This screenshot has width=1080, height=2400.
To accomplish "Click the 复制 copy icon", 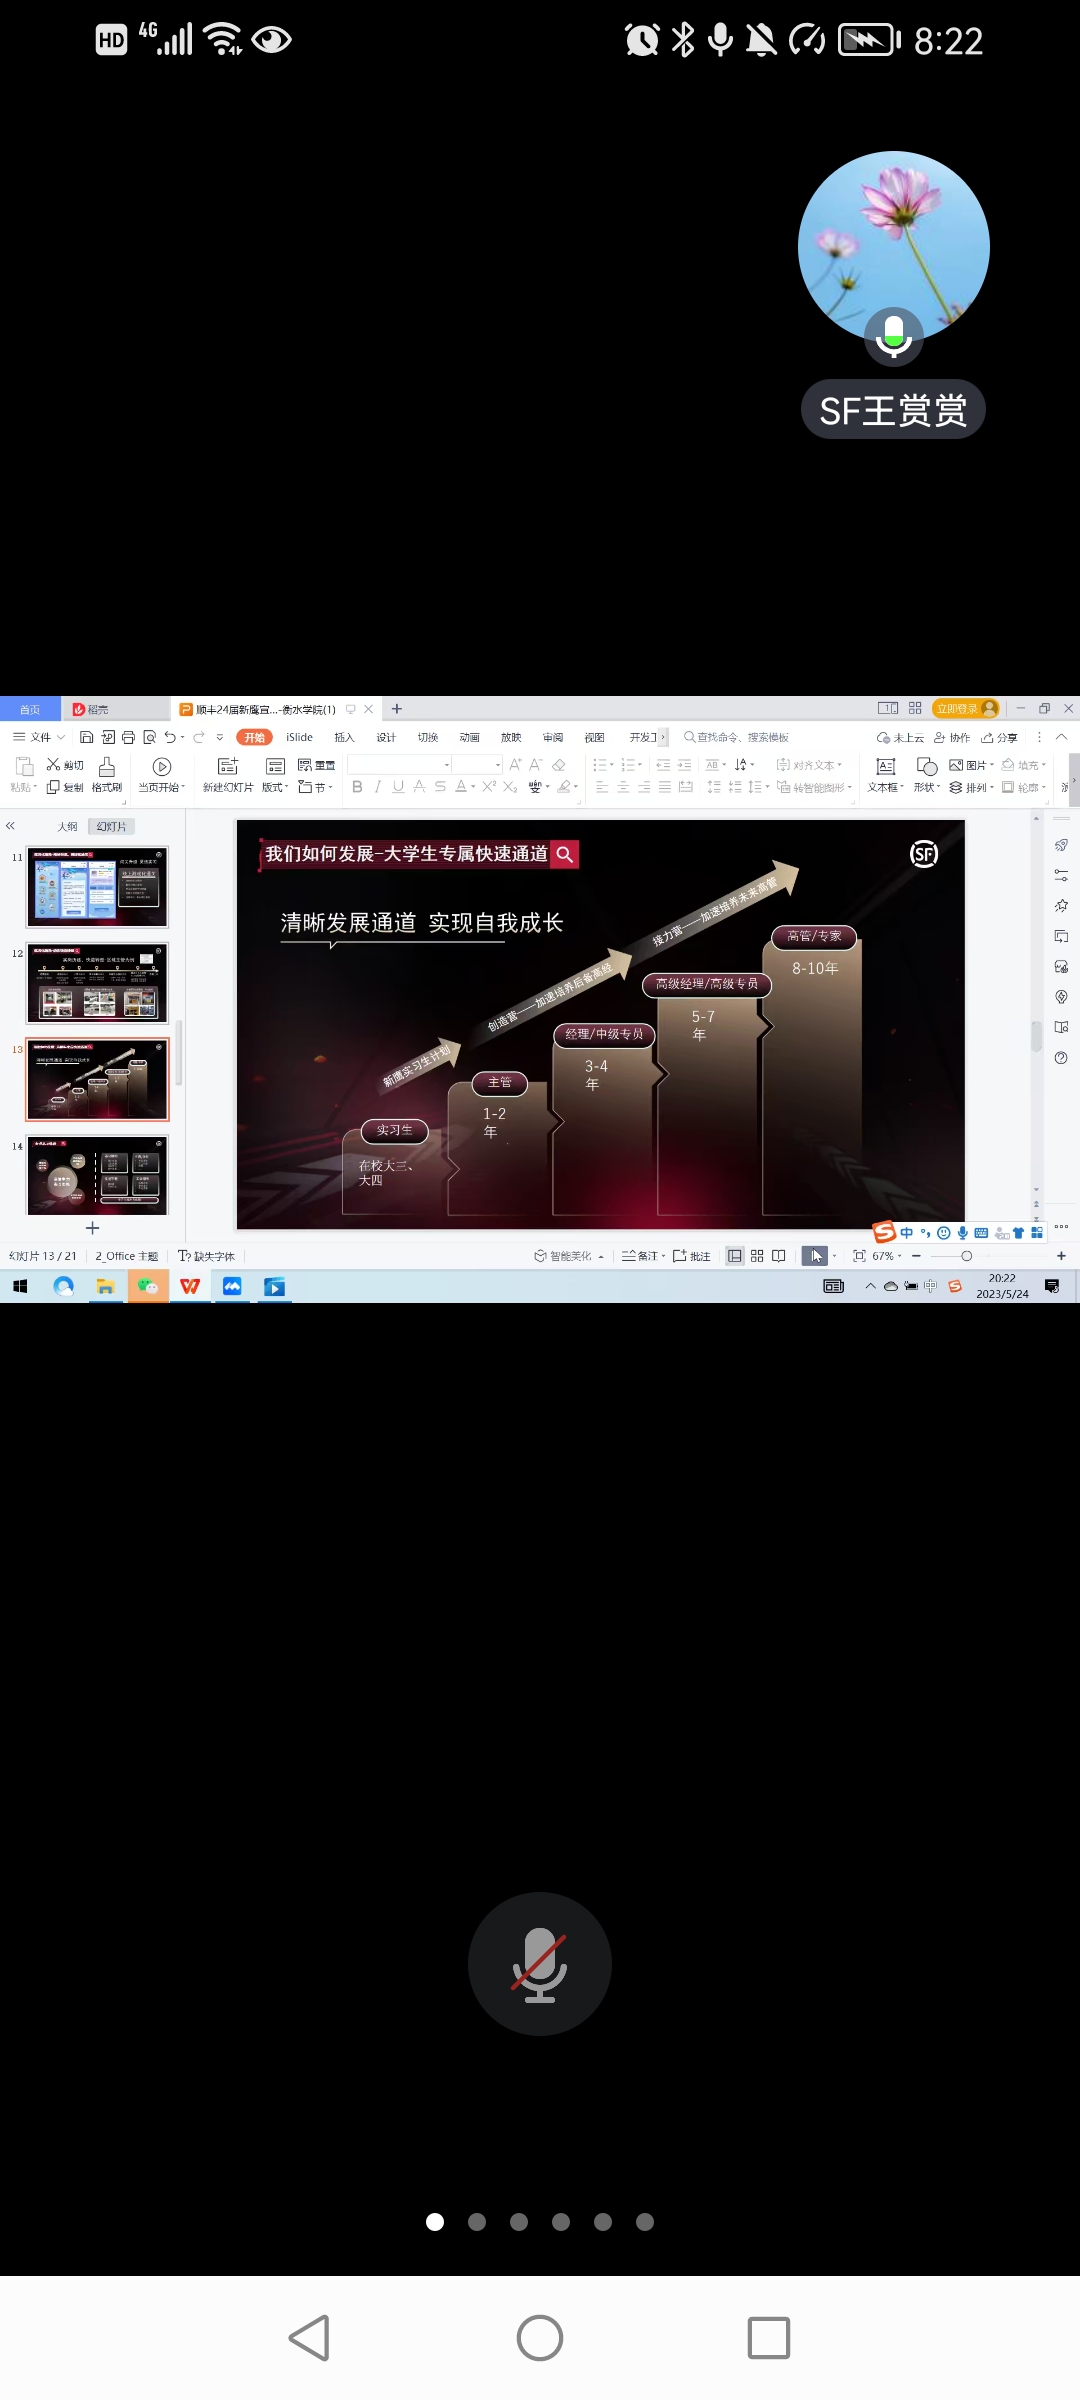I will coord(53,787).
